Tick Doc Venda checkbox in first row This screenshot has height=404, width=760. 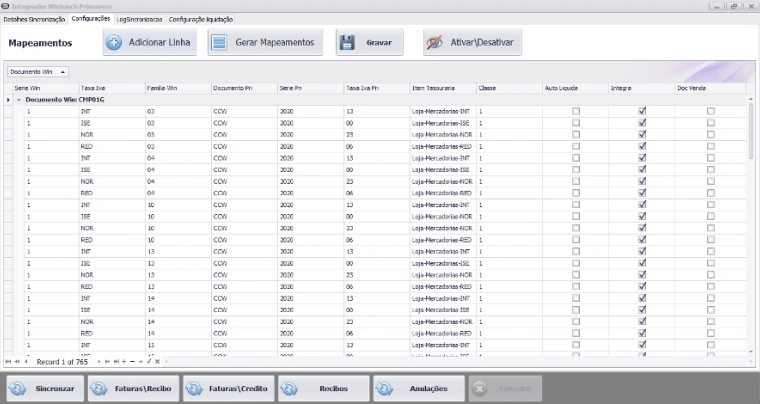point(711,111)
